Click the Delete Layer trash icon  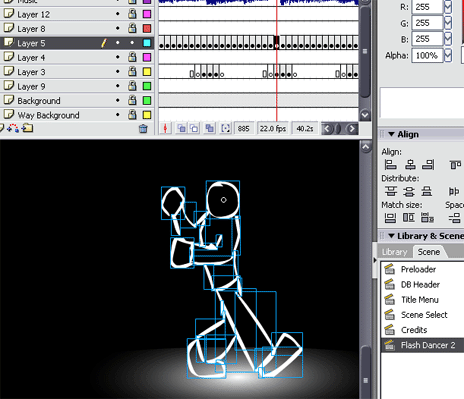pos(143,129)
